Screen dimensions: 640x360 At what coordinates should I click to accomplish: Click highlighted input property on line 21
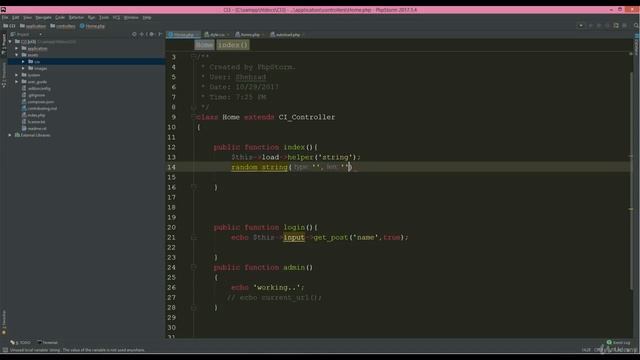point(294,238)
